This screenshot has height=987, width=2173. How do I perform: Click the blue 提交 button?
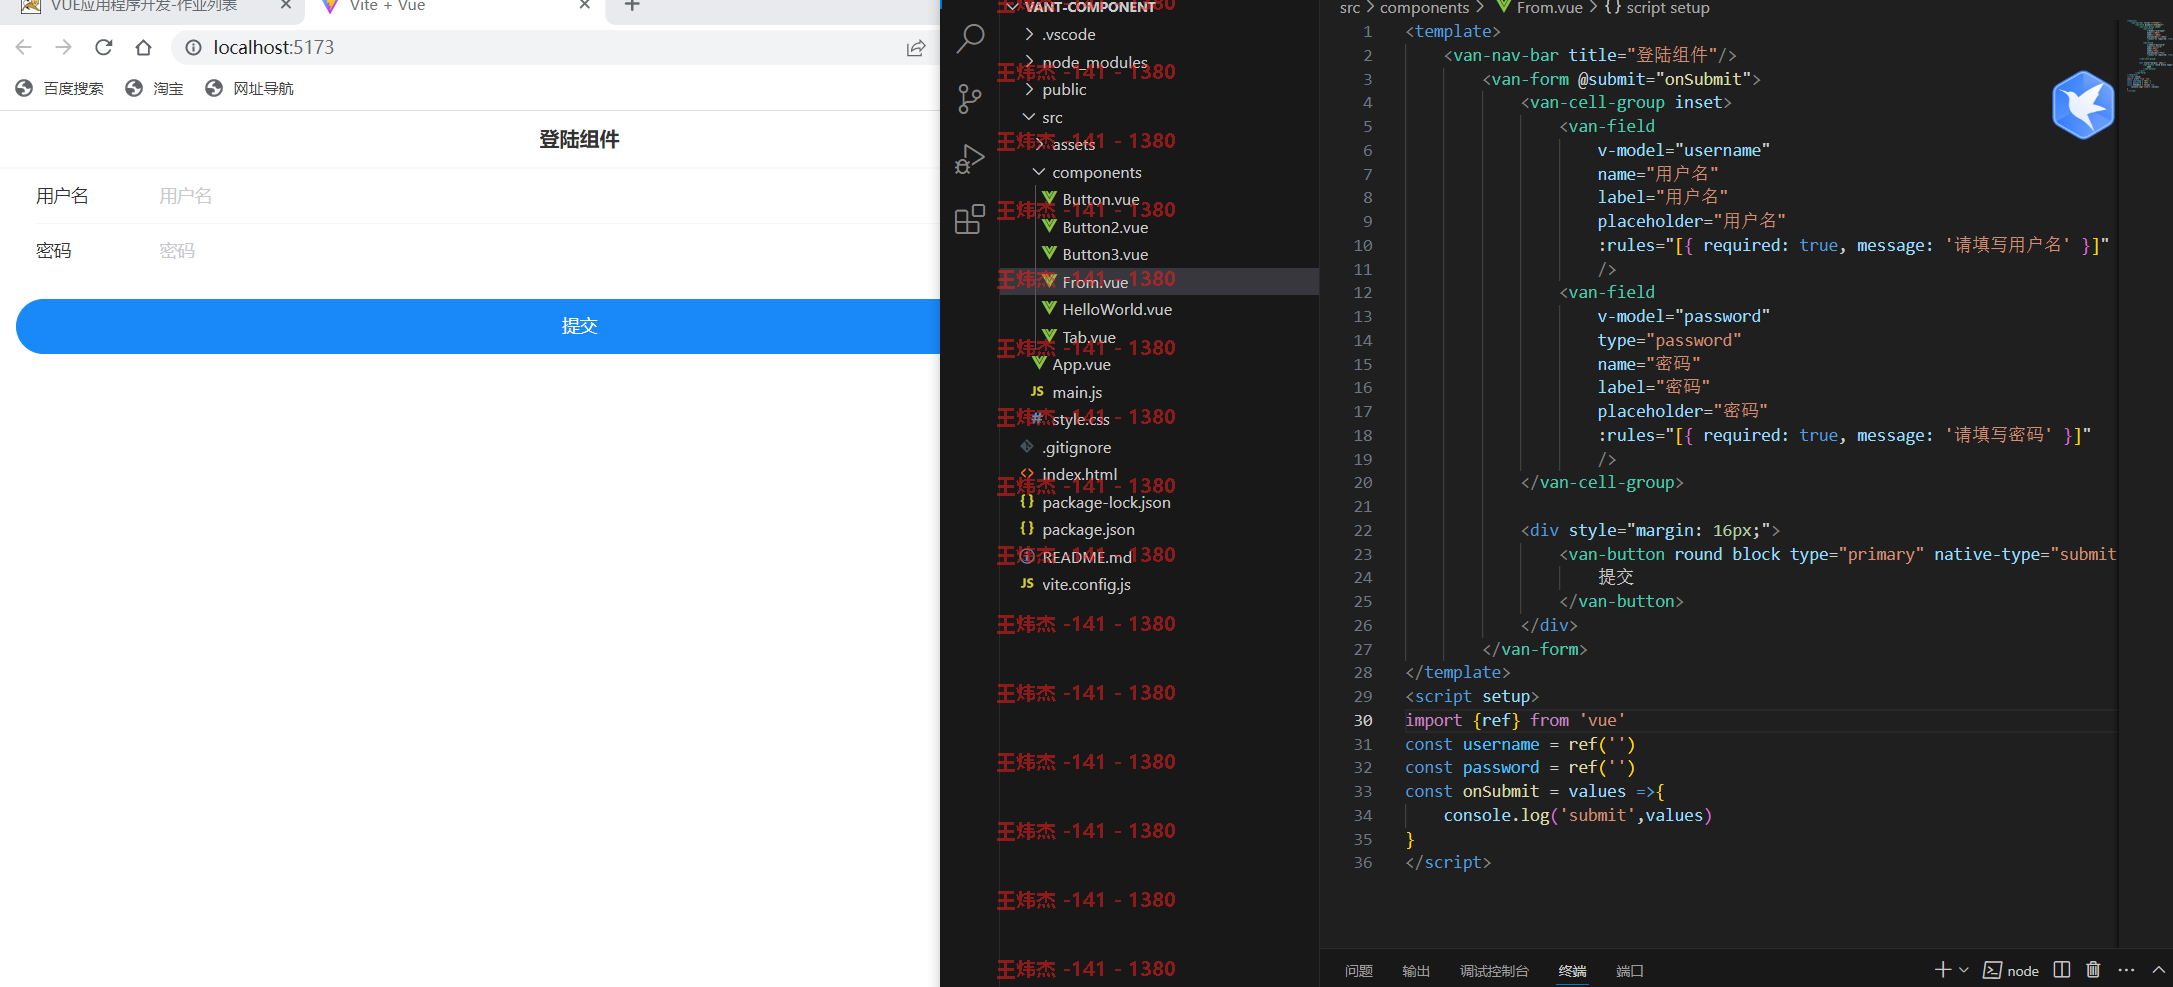[x=478, y=326]
